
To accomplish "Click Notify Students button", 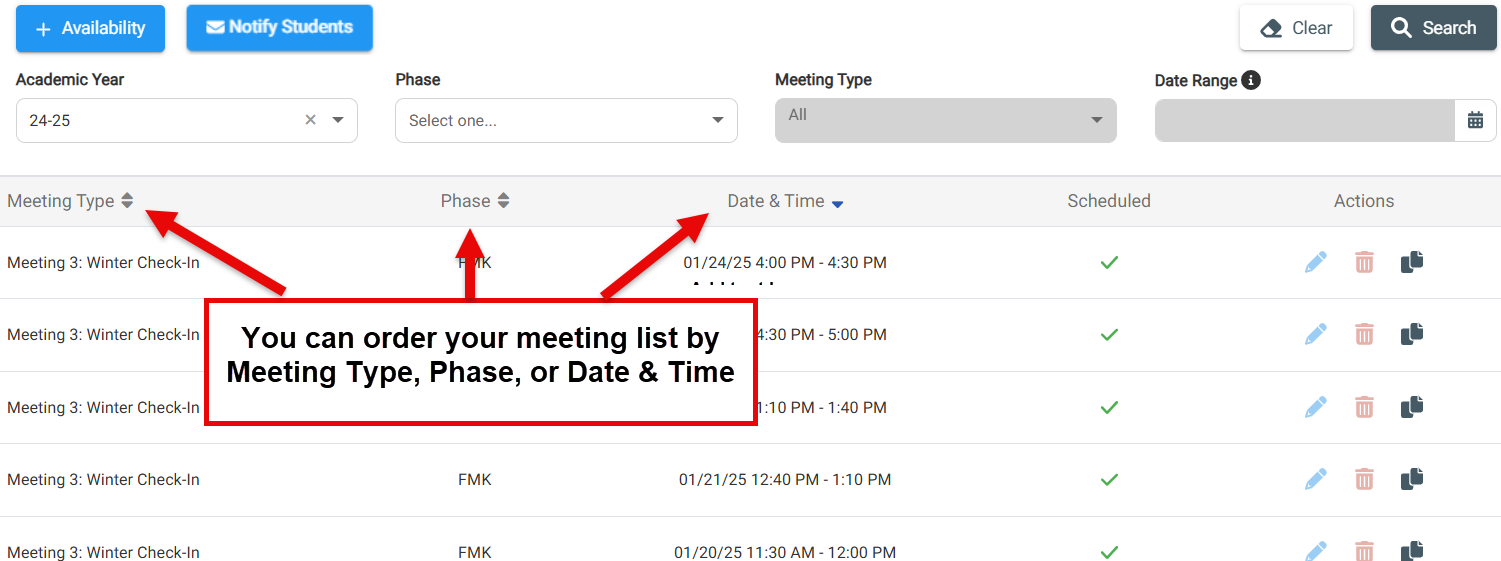I will [279, 27].
